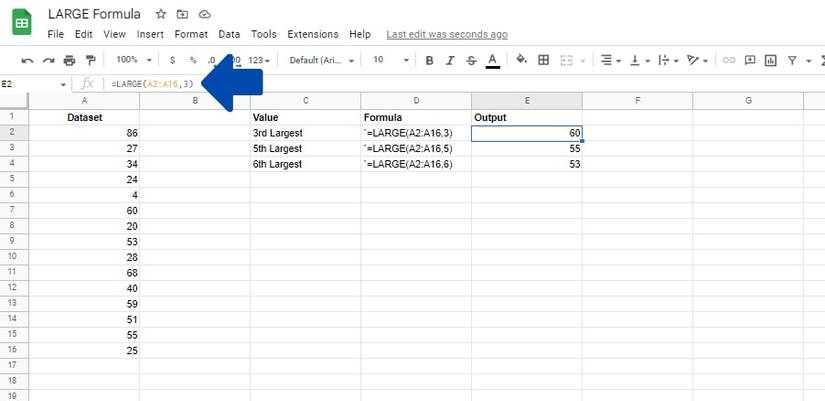Select column E header
The image size is (825, 401).
527,101
